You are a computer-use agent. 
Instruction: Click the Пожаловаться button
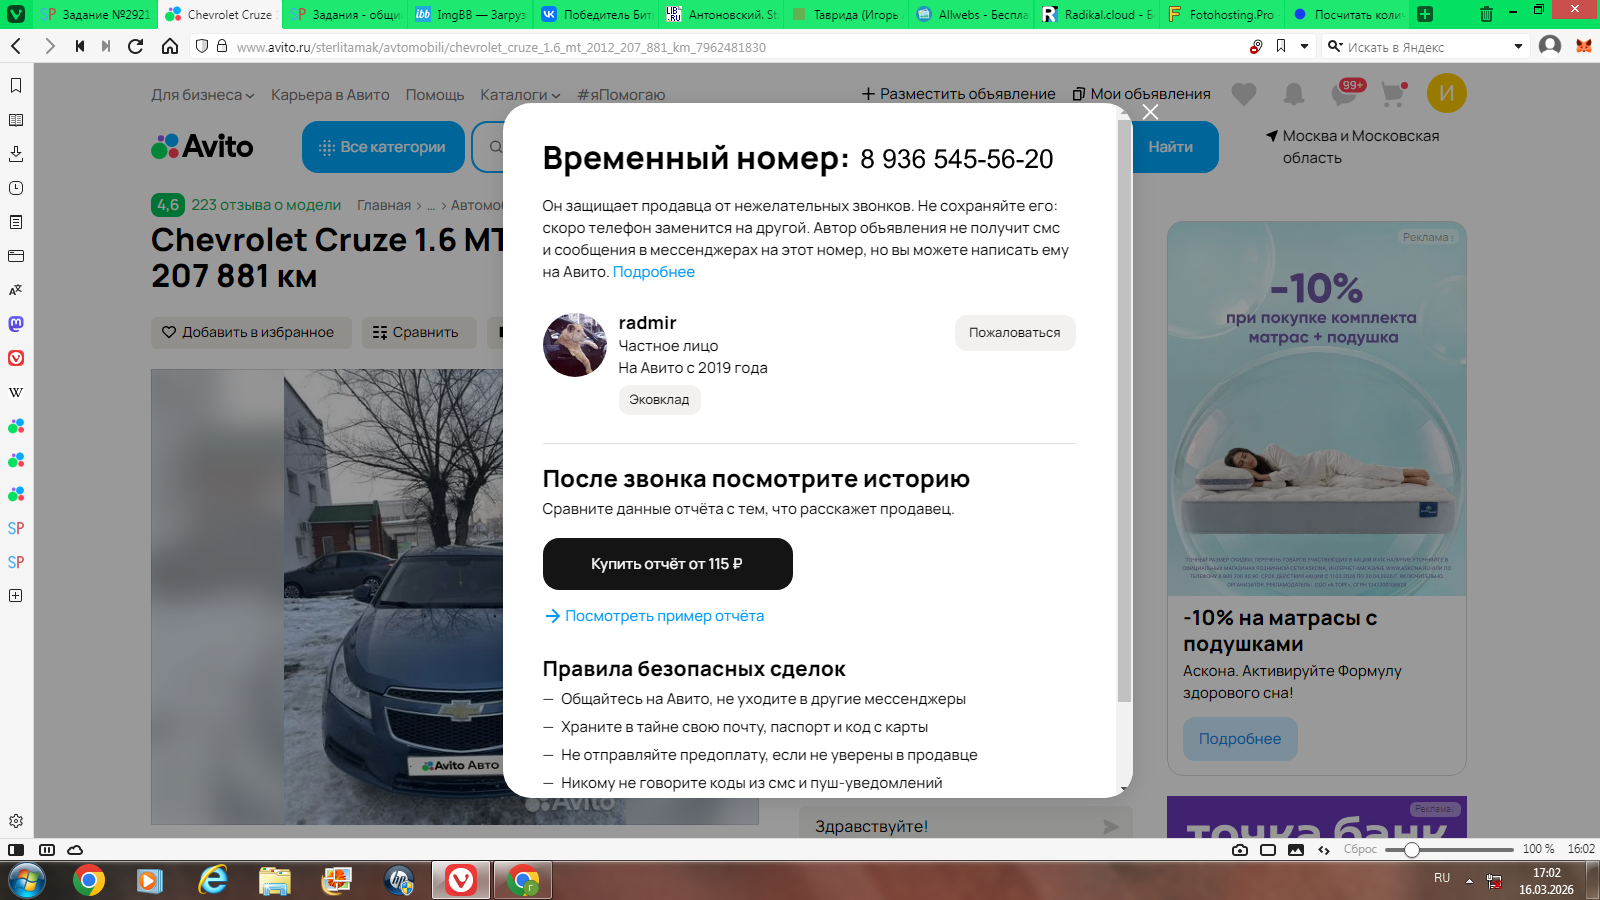click(1015, 333)
